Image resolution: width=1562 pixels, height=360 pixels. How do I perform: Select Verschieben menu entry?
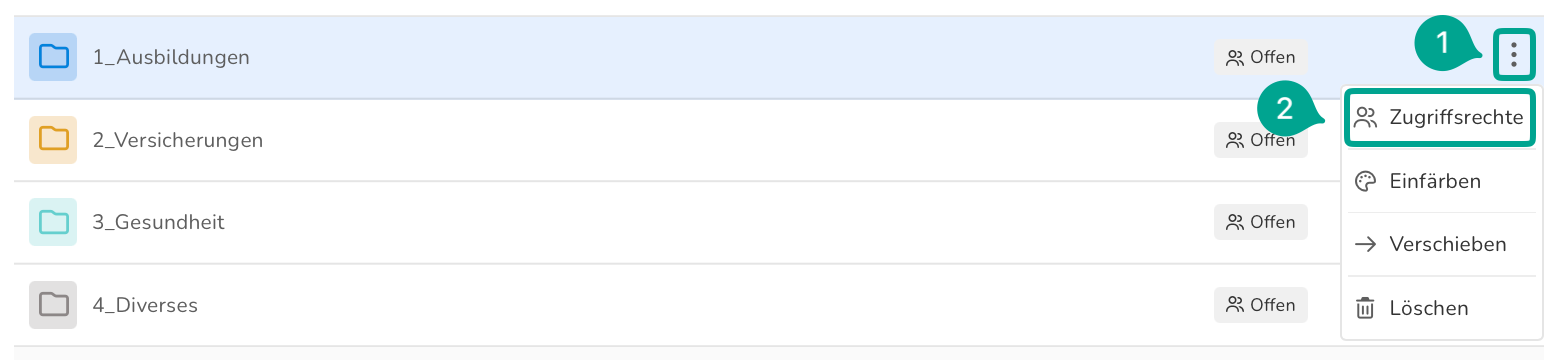coord(1439,244)
